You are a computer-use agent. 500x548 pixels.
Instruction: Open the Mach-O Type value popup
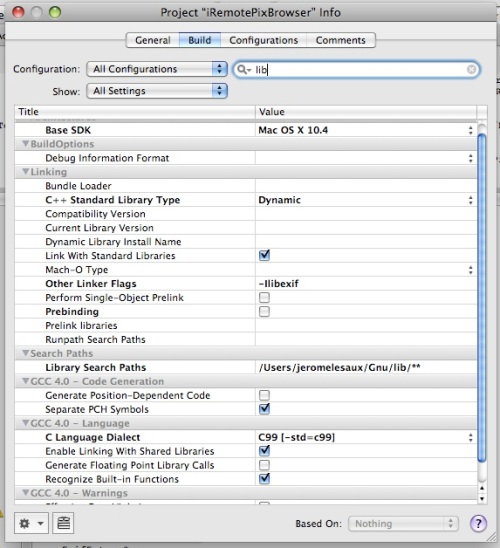[x=471, y=270]
